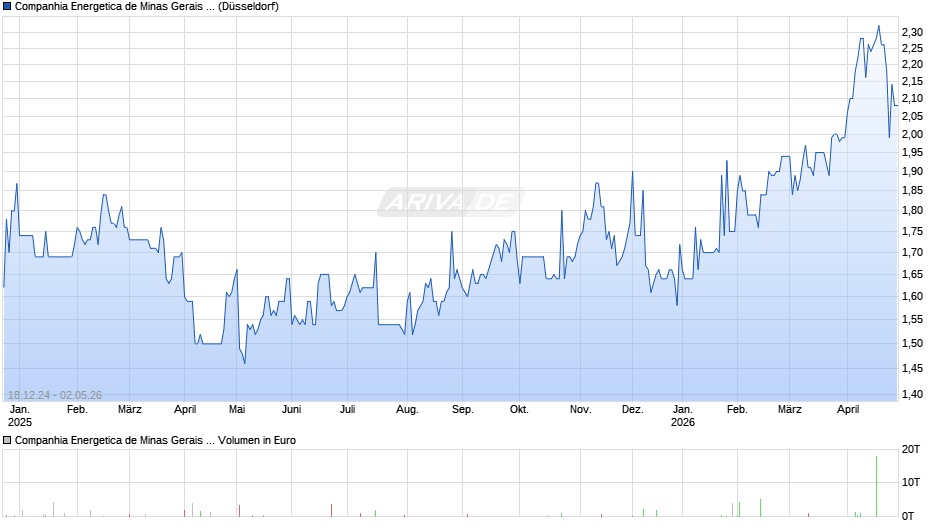Click the lowest price point in early May 2025
The height and width of the screenshot is (526, 940).
[245, 363]
